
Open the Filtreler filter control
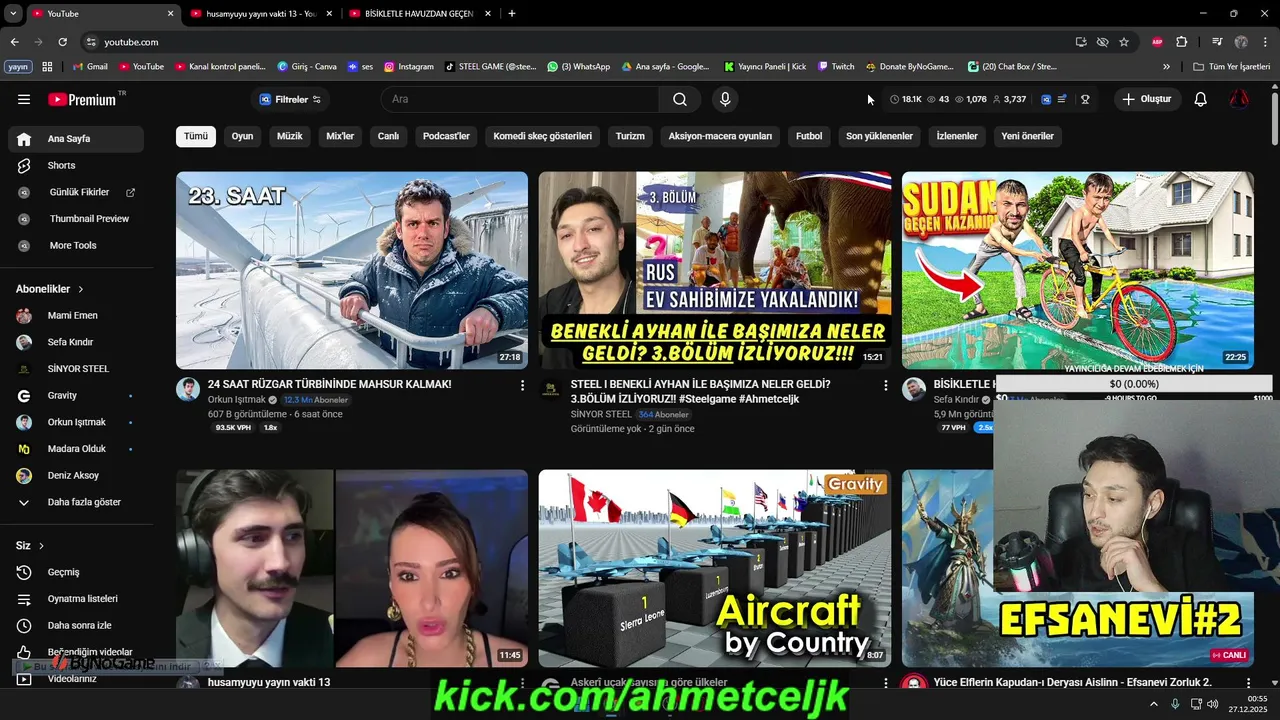(x=290, y=99)
